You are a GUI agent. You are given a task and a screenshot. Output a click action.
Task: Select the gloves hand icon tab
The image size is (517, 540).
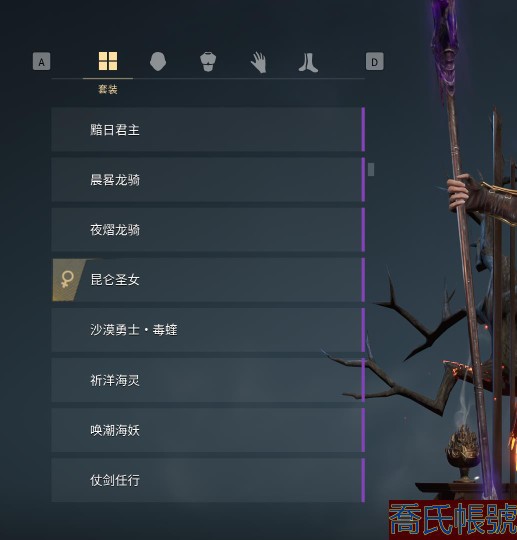[258, 62]
